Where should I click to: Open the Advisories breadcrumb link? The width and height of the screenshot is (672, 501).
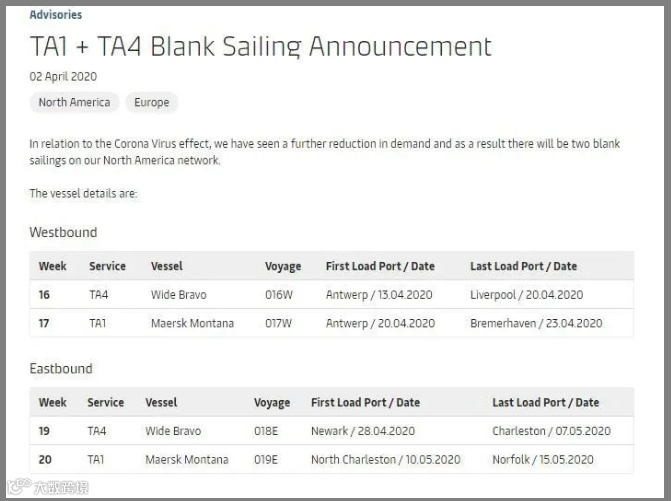point(56,15)
